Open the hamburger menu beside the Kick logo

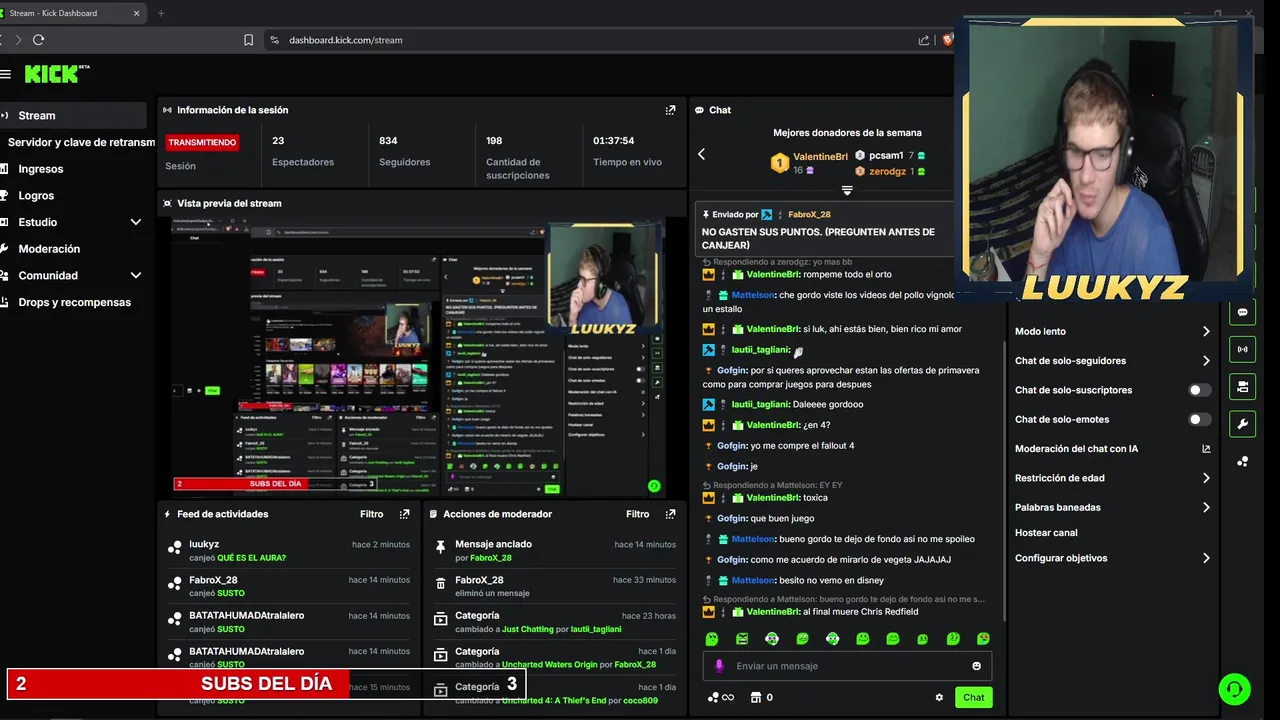coord(5,74)
